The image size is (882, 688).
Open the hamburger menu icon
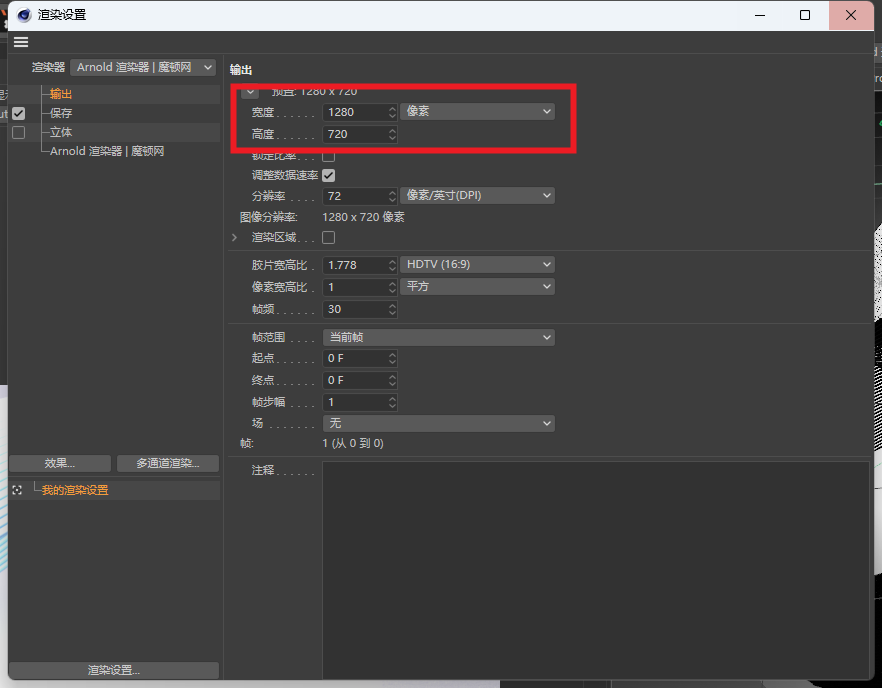[21, 42]
